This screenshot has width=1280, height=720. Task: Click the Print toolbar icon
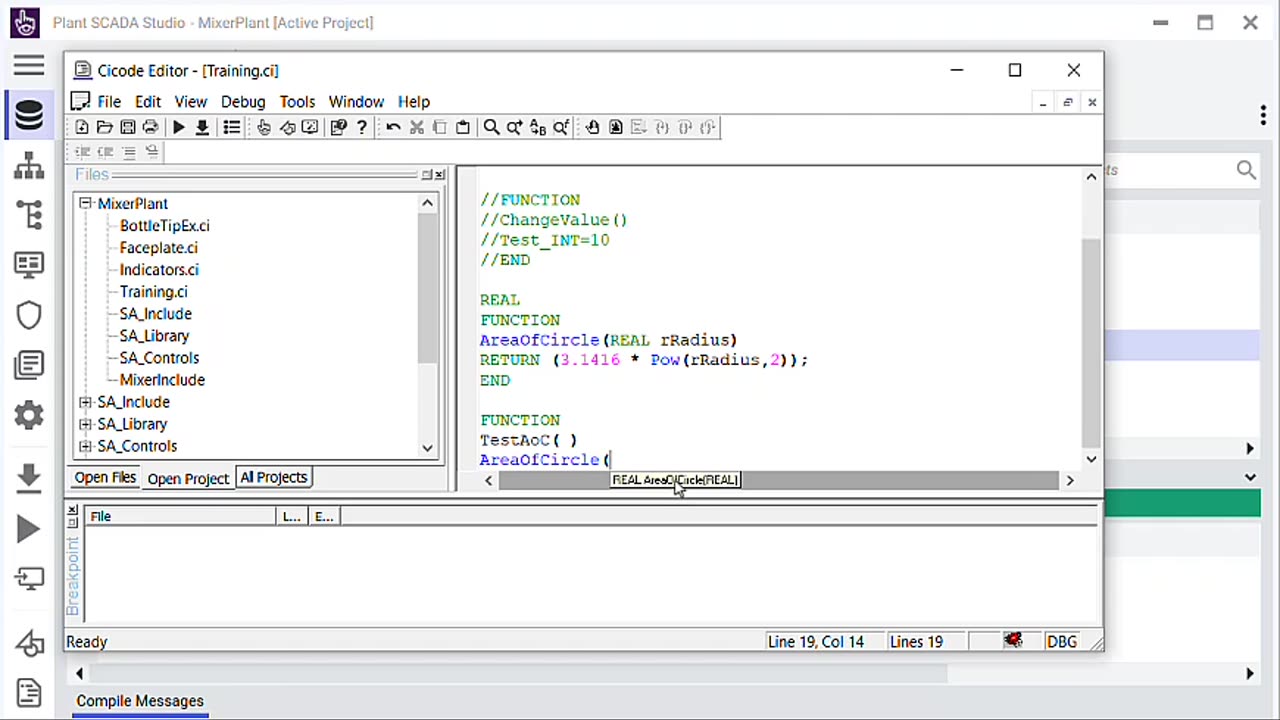[150, 127]
